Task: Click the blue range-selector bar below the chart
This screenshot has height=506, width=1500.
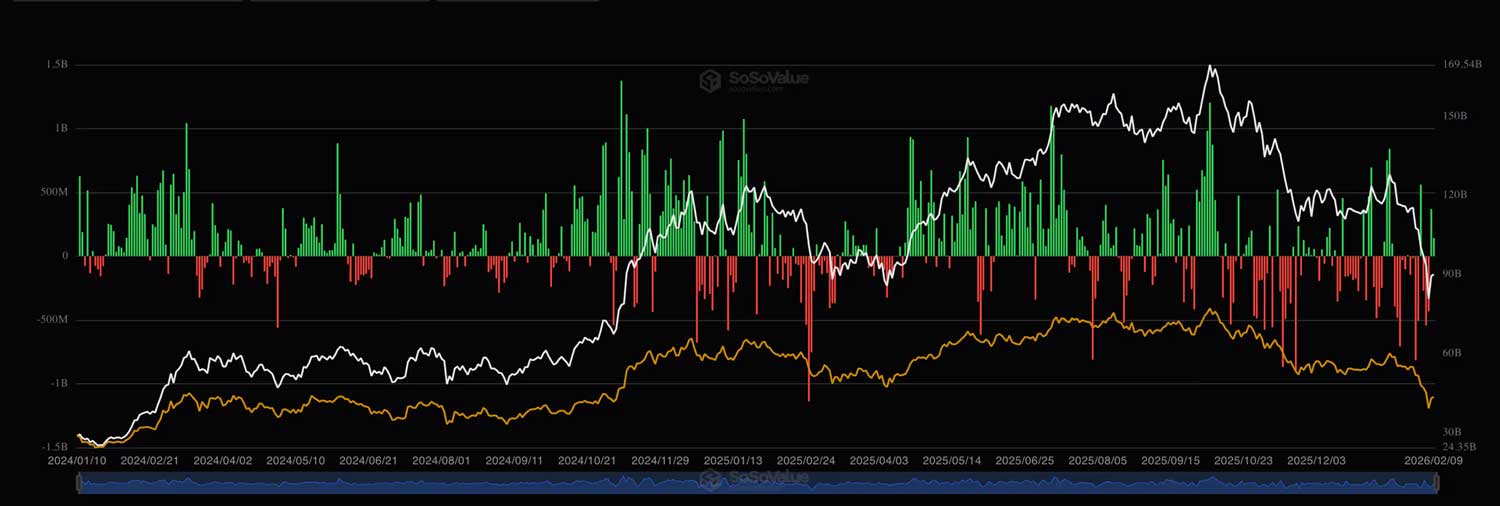Action: click(757, 483)
